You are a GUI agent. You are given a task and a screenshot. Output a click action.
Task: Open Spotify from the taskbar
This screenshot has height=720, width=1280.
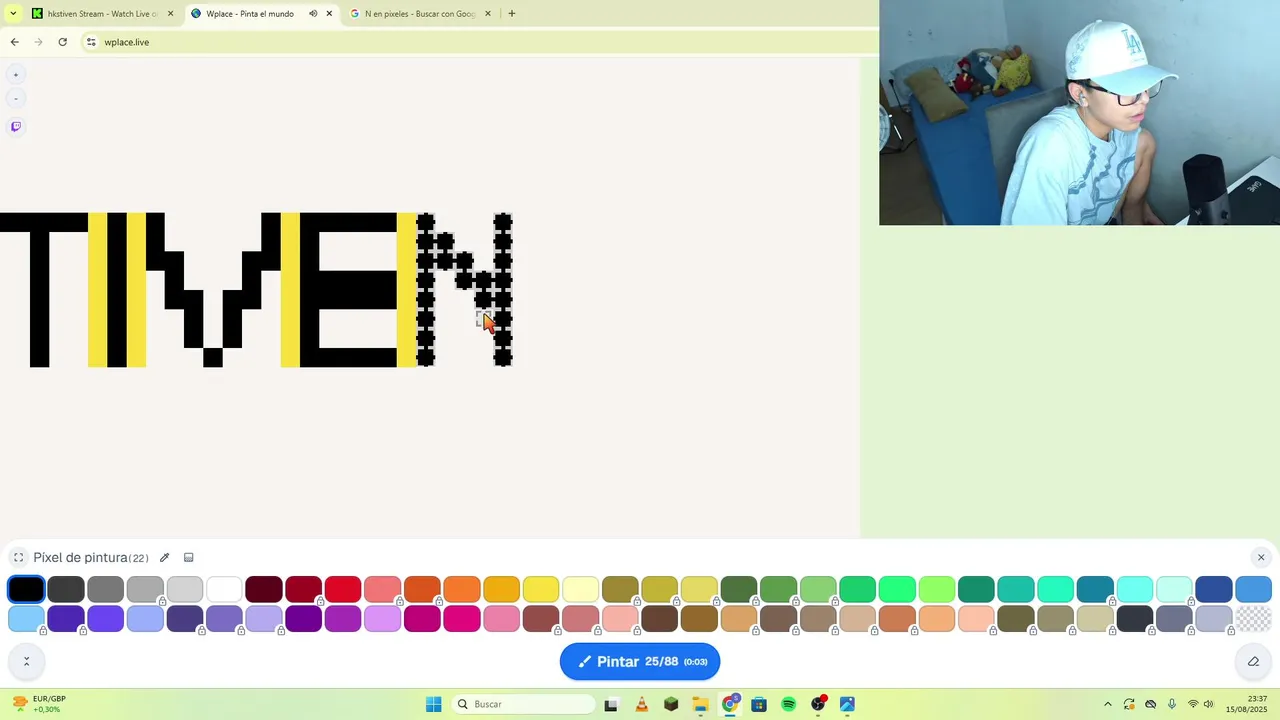[788, 704]
